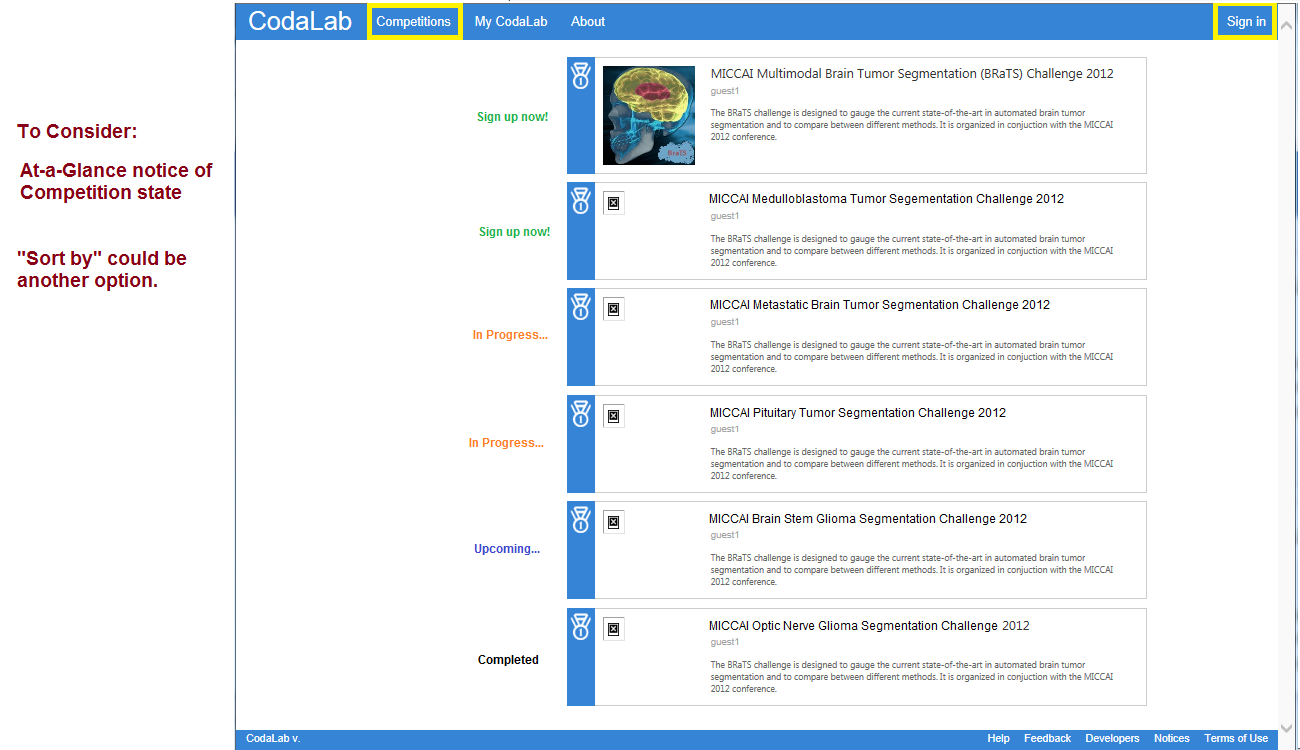Click broken image icon on Medulloblastoma card
The width and height of the screenshot is (1300, 750).
pyautogui.click(x=614, y=203)
